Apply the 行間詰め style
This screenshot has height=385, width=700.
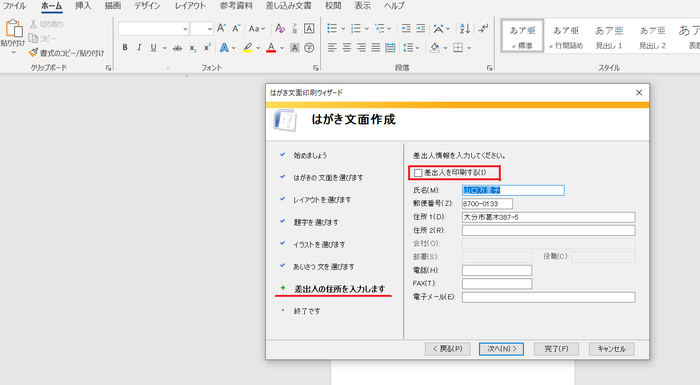click(566, 37)
